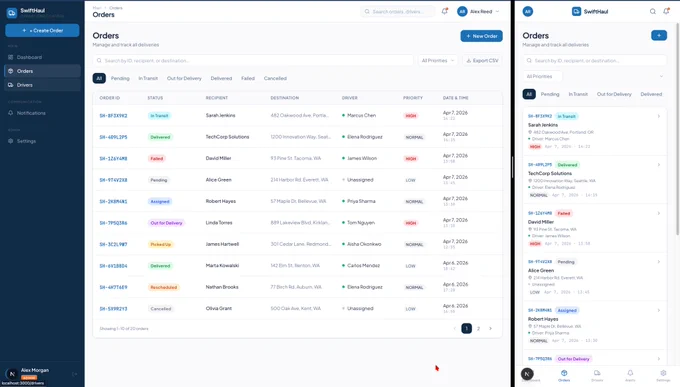Click the Create Order button in sidebar

42,30
